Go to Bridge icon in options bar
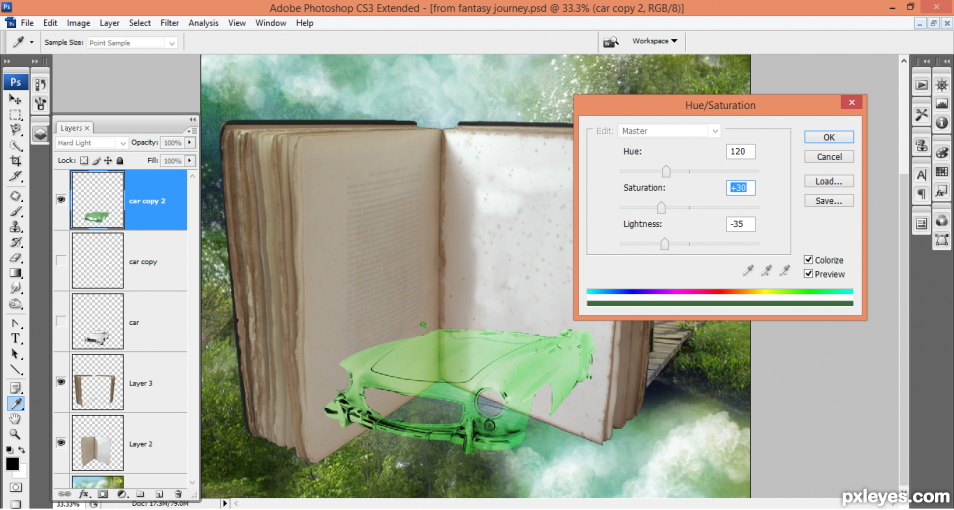 tap(611, 41)
